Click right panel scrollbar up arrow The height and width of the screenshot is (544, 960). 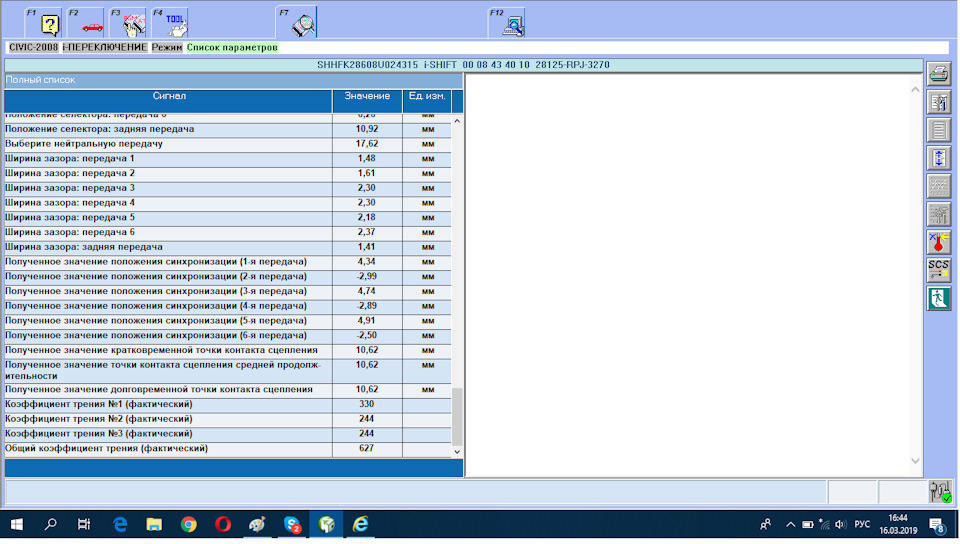point(915,89)
